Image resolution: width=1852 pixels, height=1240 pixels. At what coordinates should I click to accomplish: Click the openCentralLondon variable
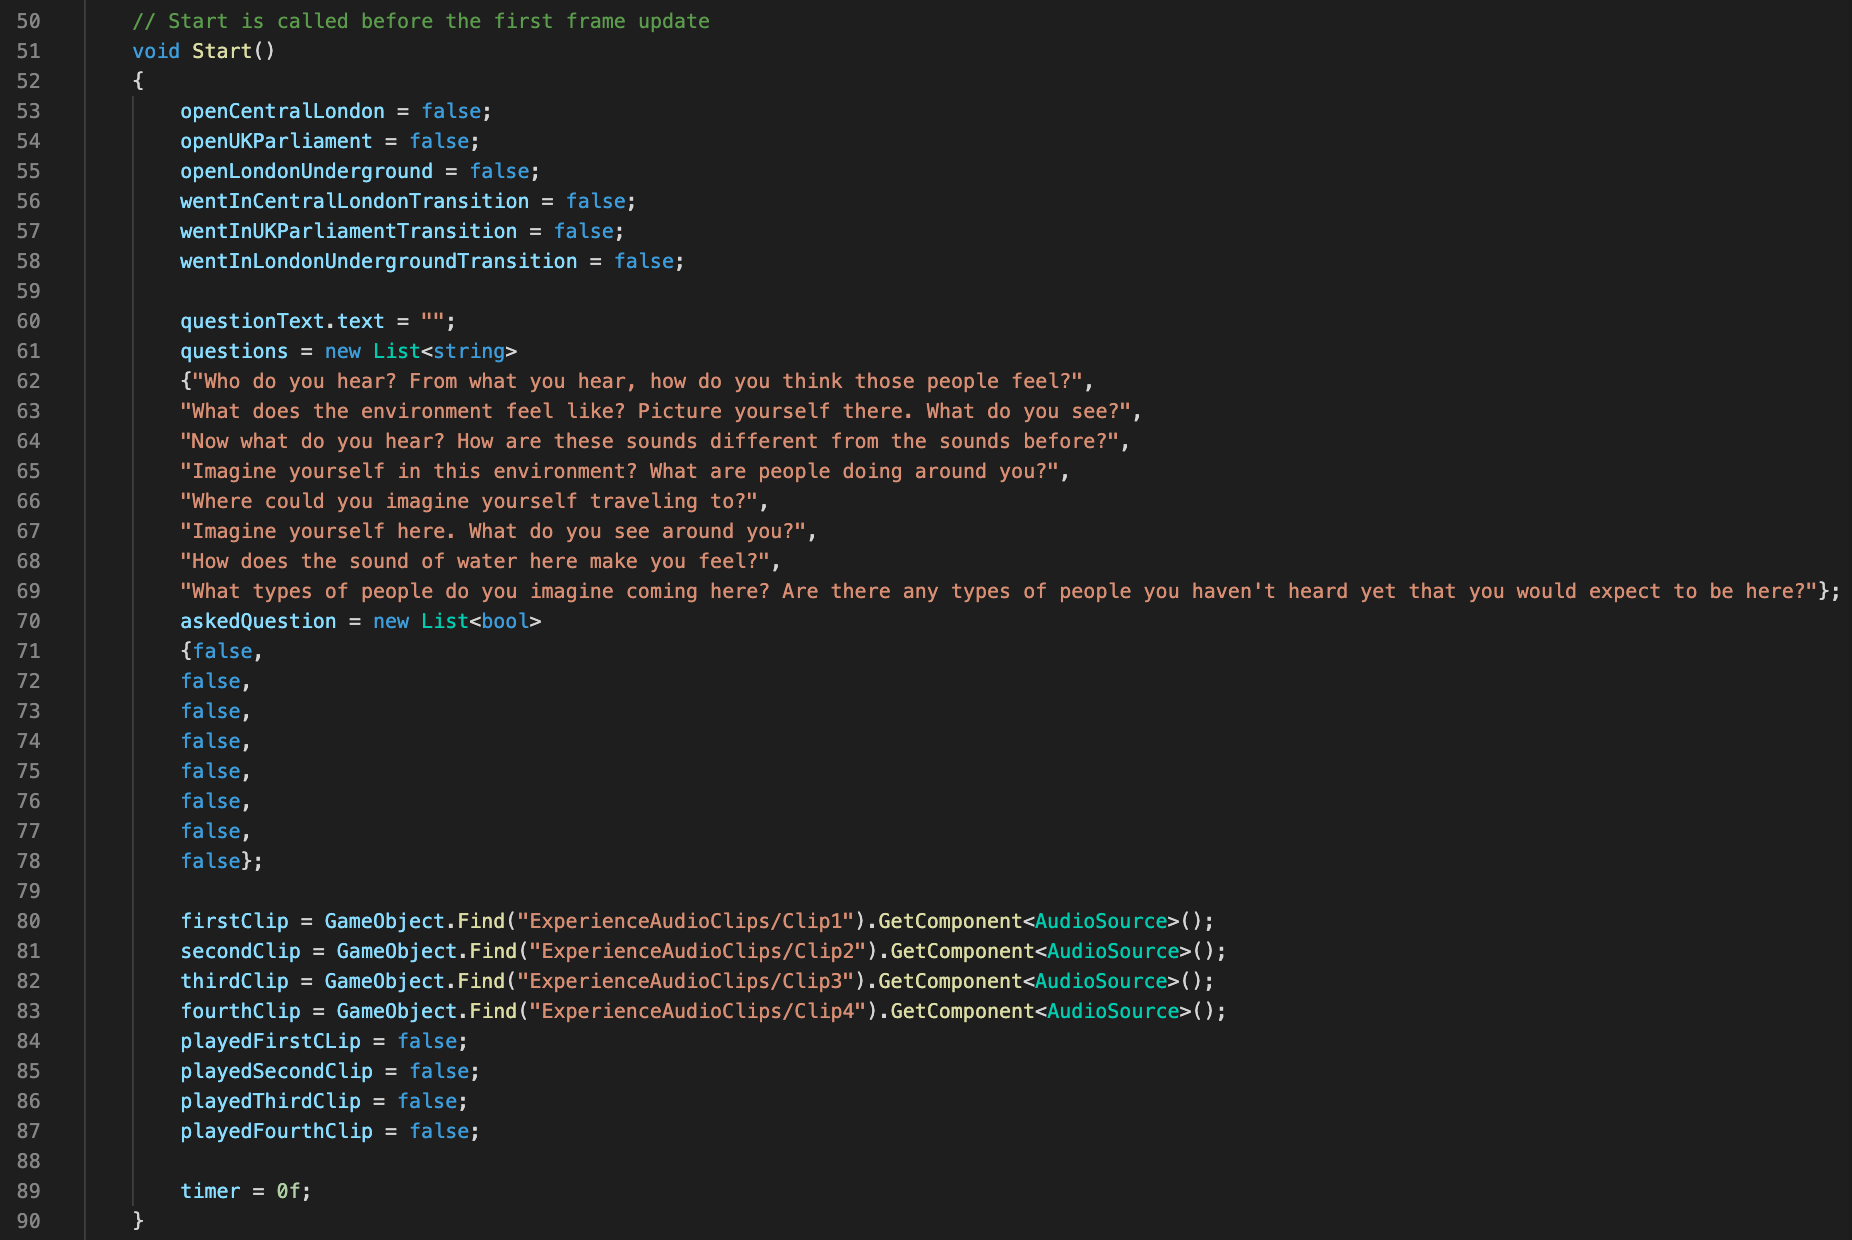(282, 111)
